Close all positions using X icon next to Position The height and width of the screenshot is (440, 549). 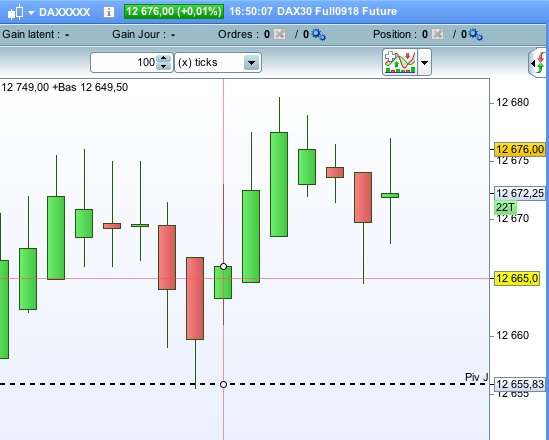point(438,34)
